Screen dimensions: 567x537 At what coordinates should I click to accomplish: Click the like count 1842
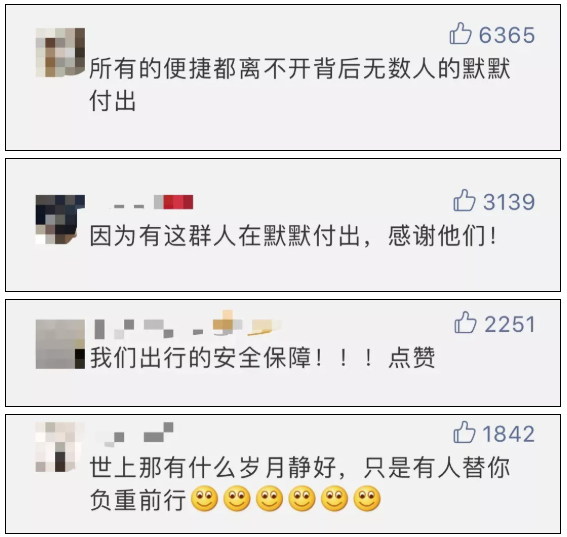click(509, 434)
